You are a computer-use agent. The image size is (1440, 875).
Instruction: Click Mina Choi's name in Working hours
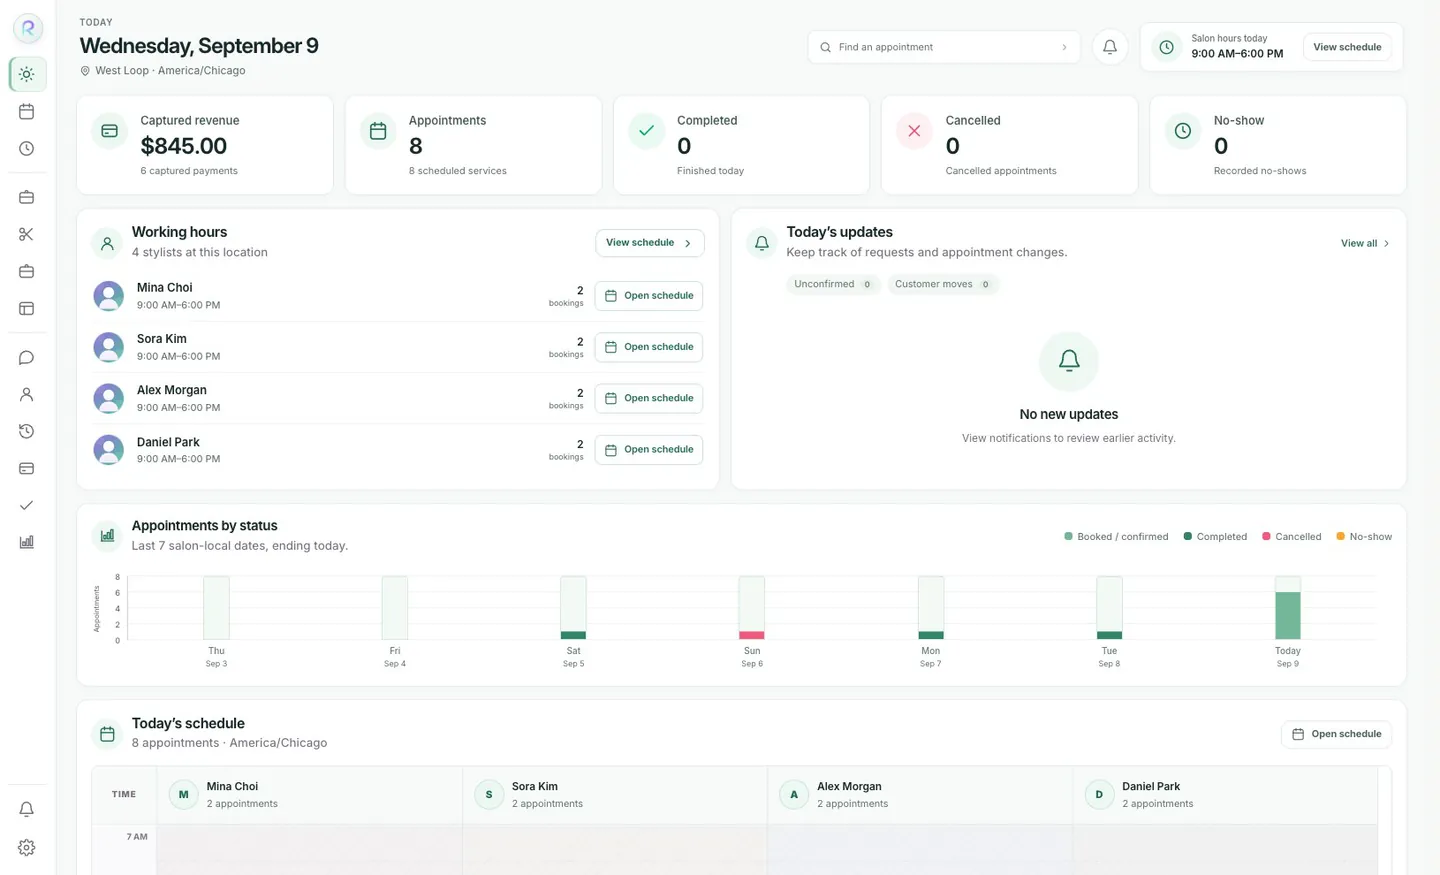tap(165, 288)
